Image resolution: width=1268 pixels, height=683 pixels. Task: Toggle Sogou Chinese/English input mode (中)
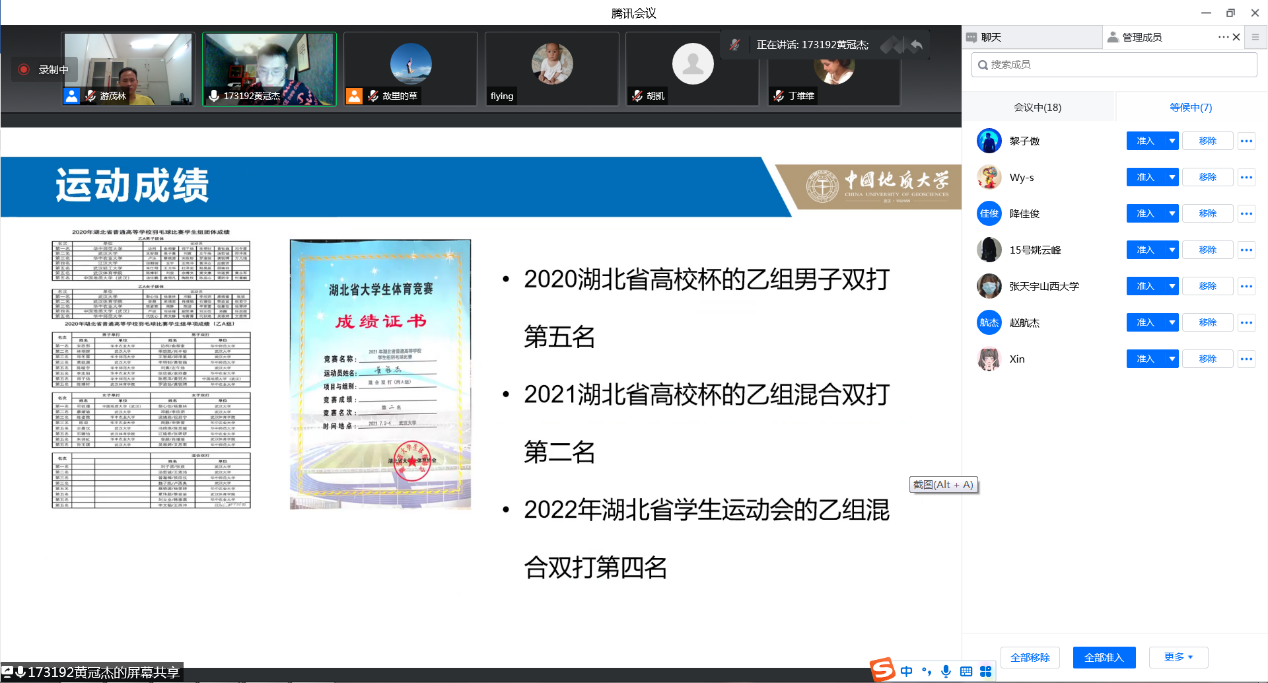907,671
